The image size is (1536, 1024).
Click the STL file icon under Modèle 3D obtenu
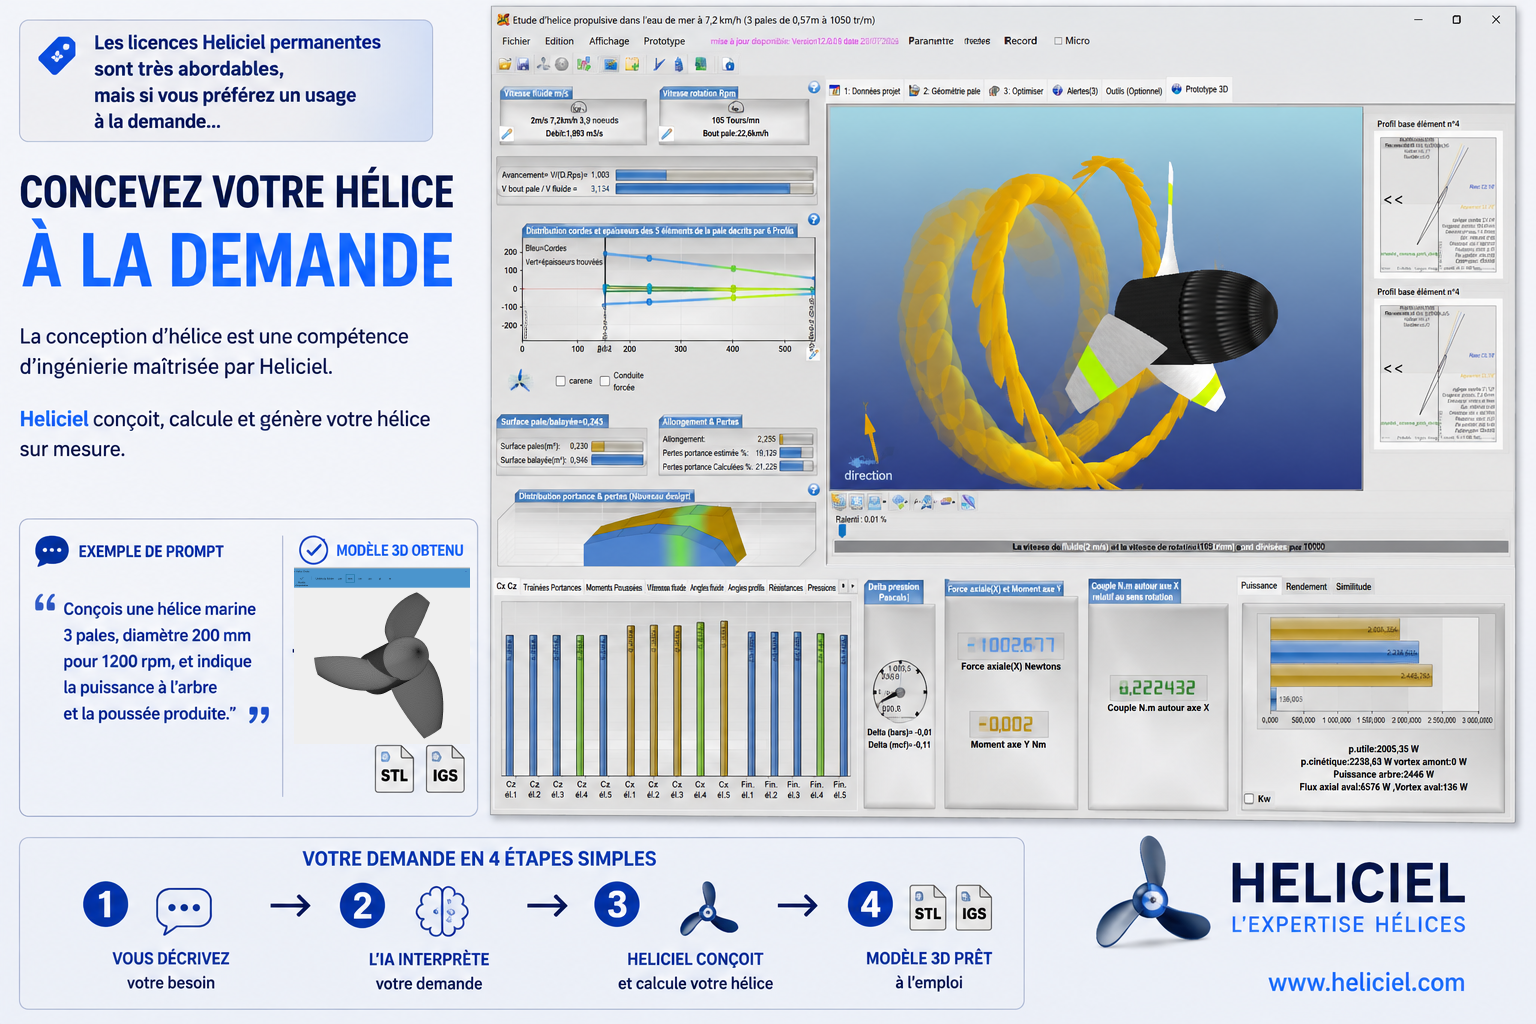395,769
